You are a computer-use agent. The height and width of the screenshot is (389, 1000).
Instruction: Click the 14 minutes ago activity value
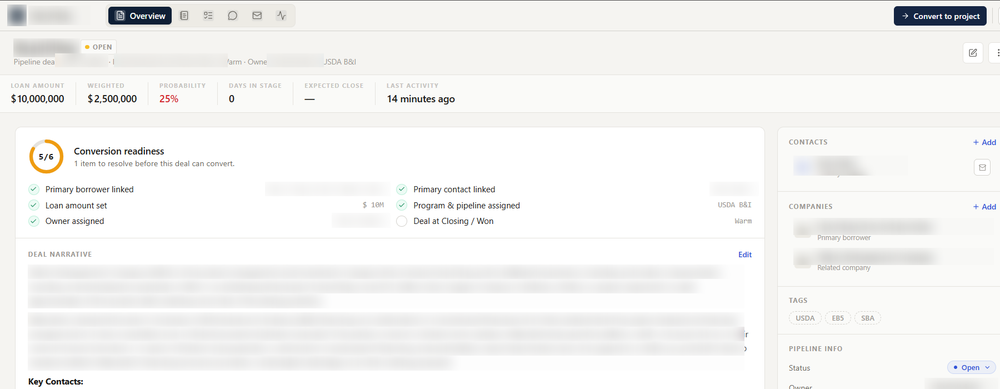(x=421, y=99)
